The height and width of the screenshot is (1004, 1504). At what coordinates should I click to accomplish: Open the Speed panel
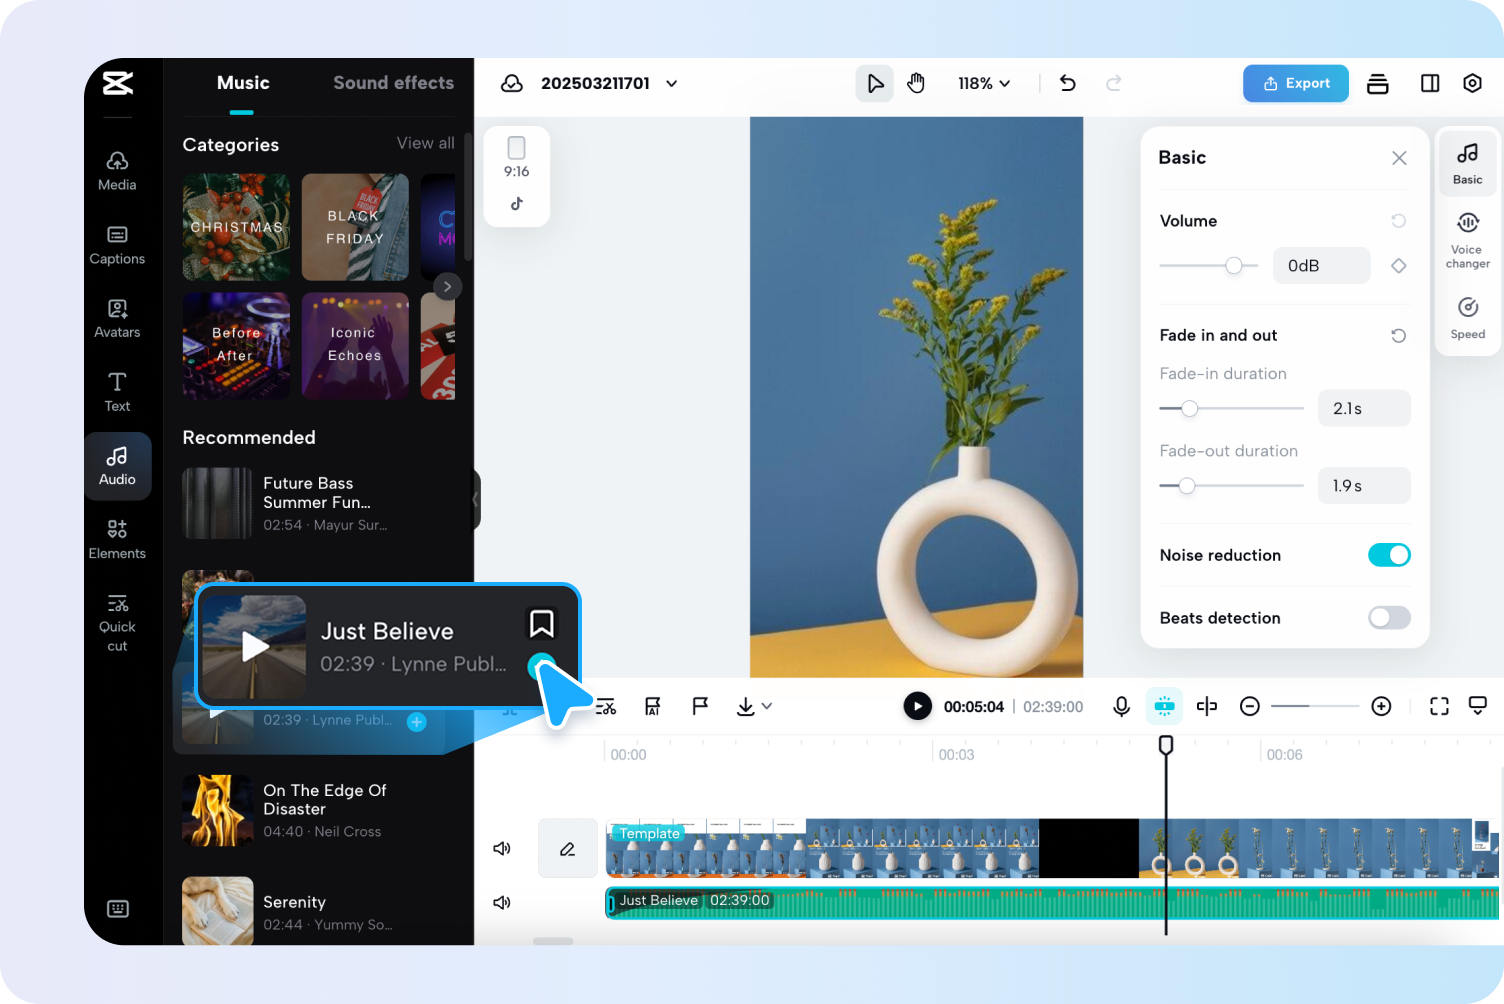tap(1468, 318)
